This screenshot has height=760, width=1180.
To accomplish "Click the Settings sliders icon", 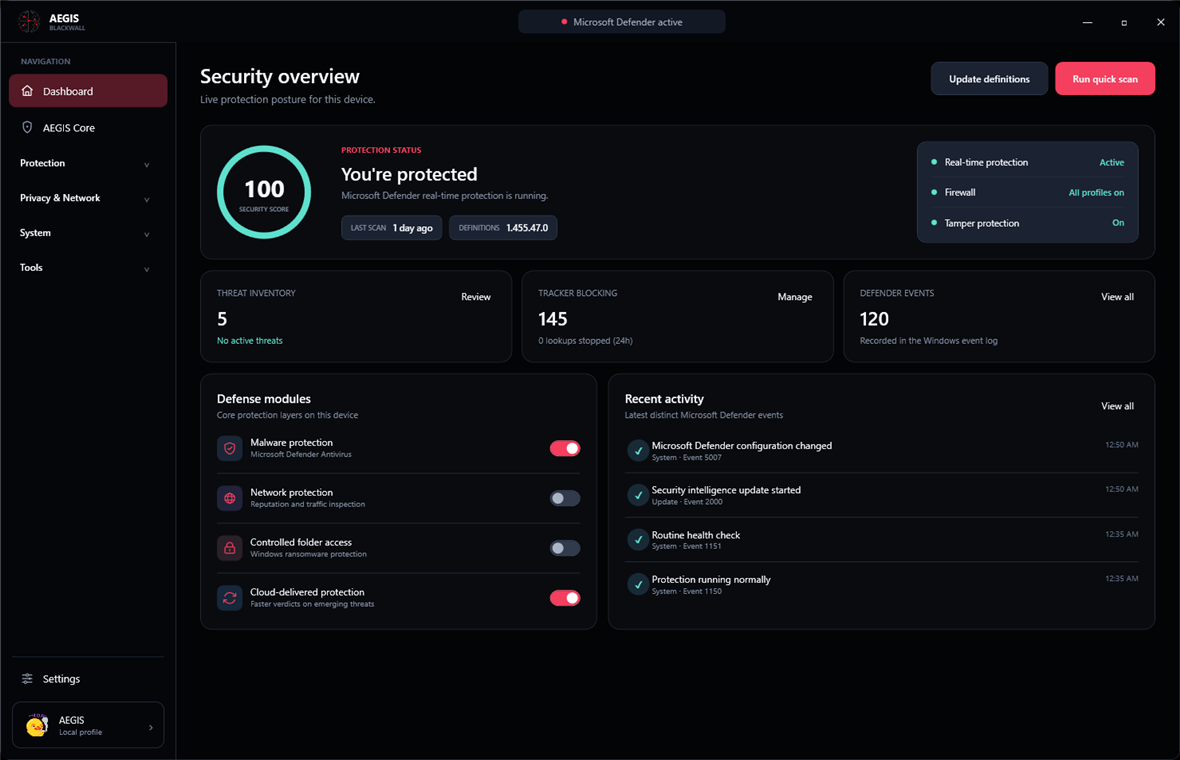I will pos(27,679).
